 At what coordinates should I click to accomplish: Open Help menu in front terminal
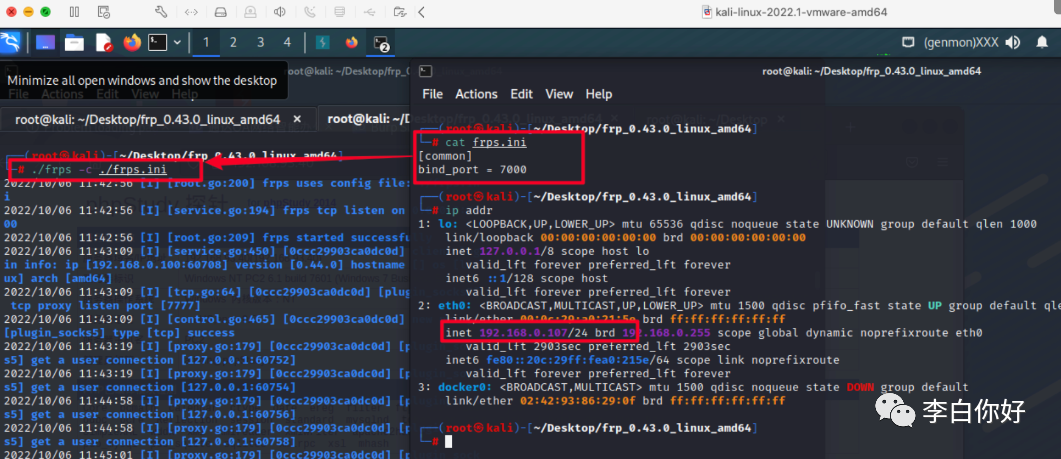pyautogui.click(x=599, y=94)
